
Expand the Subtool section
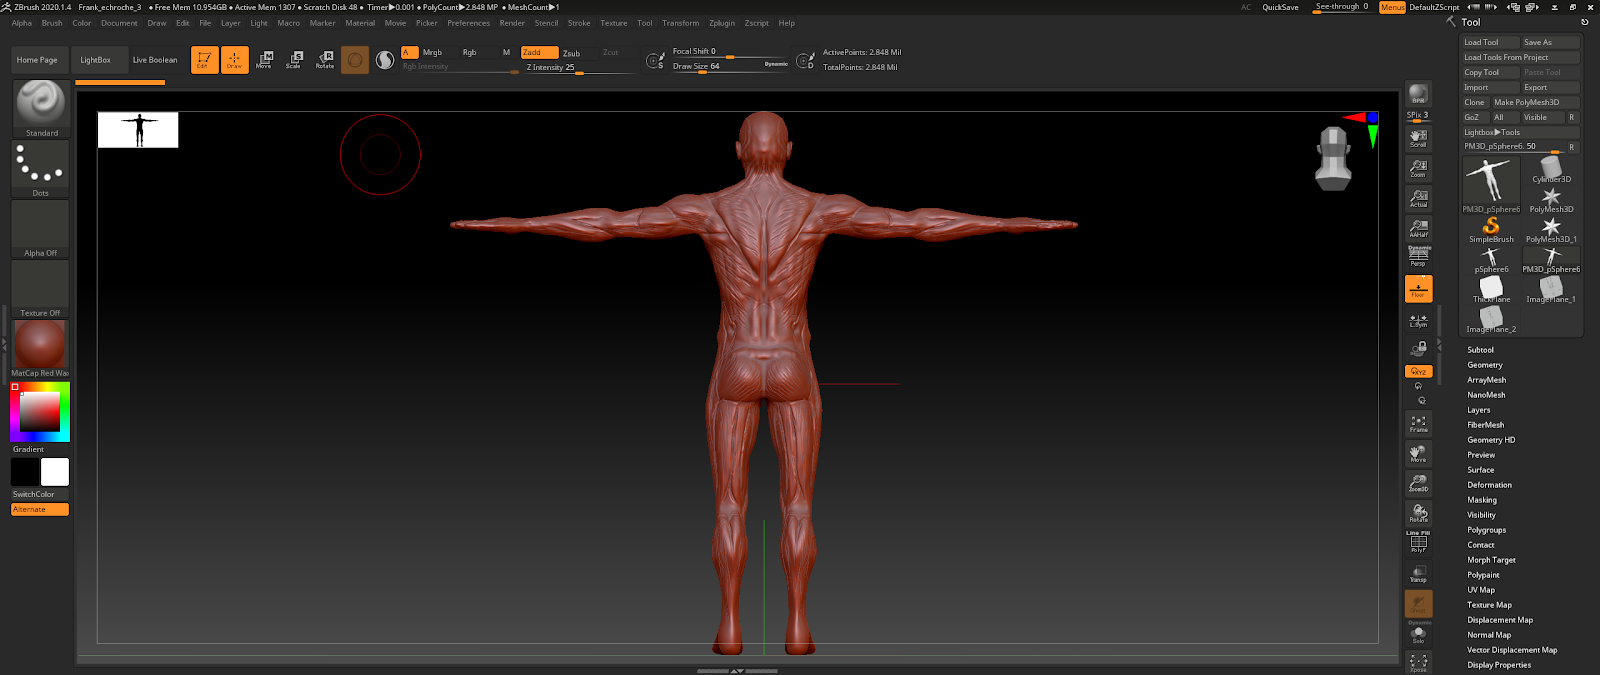pos(1480,350)
